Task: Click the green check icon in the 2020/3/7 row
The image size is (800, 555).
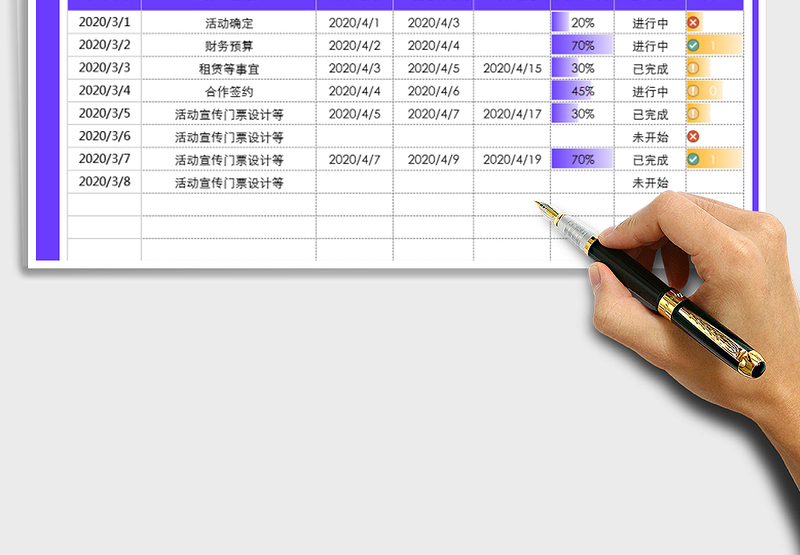Action: 693,159
